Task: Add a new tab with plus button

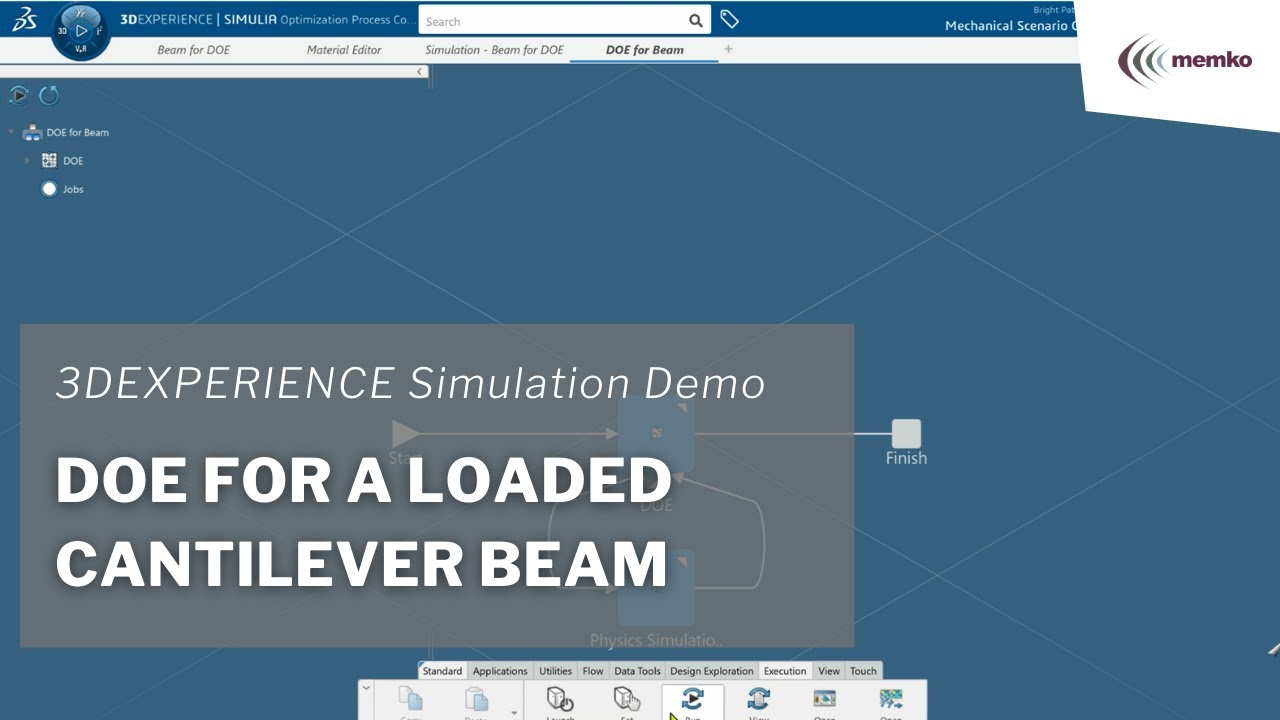Action: click(x=728, y=49)
